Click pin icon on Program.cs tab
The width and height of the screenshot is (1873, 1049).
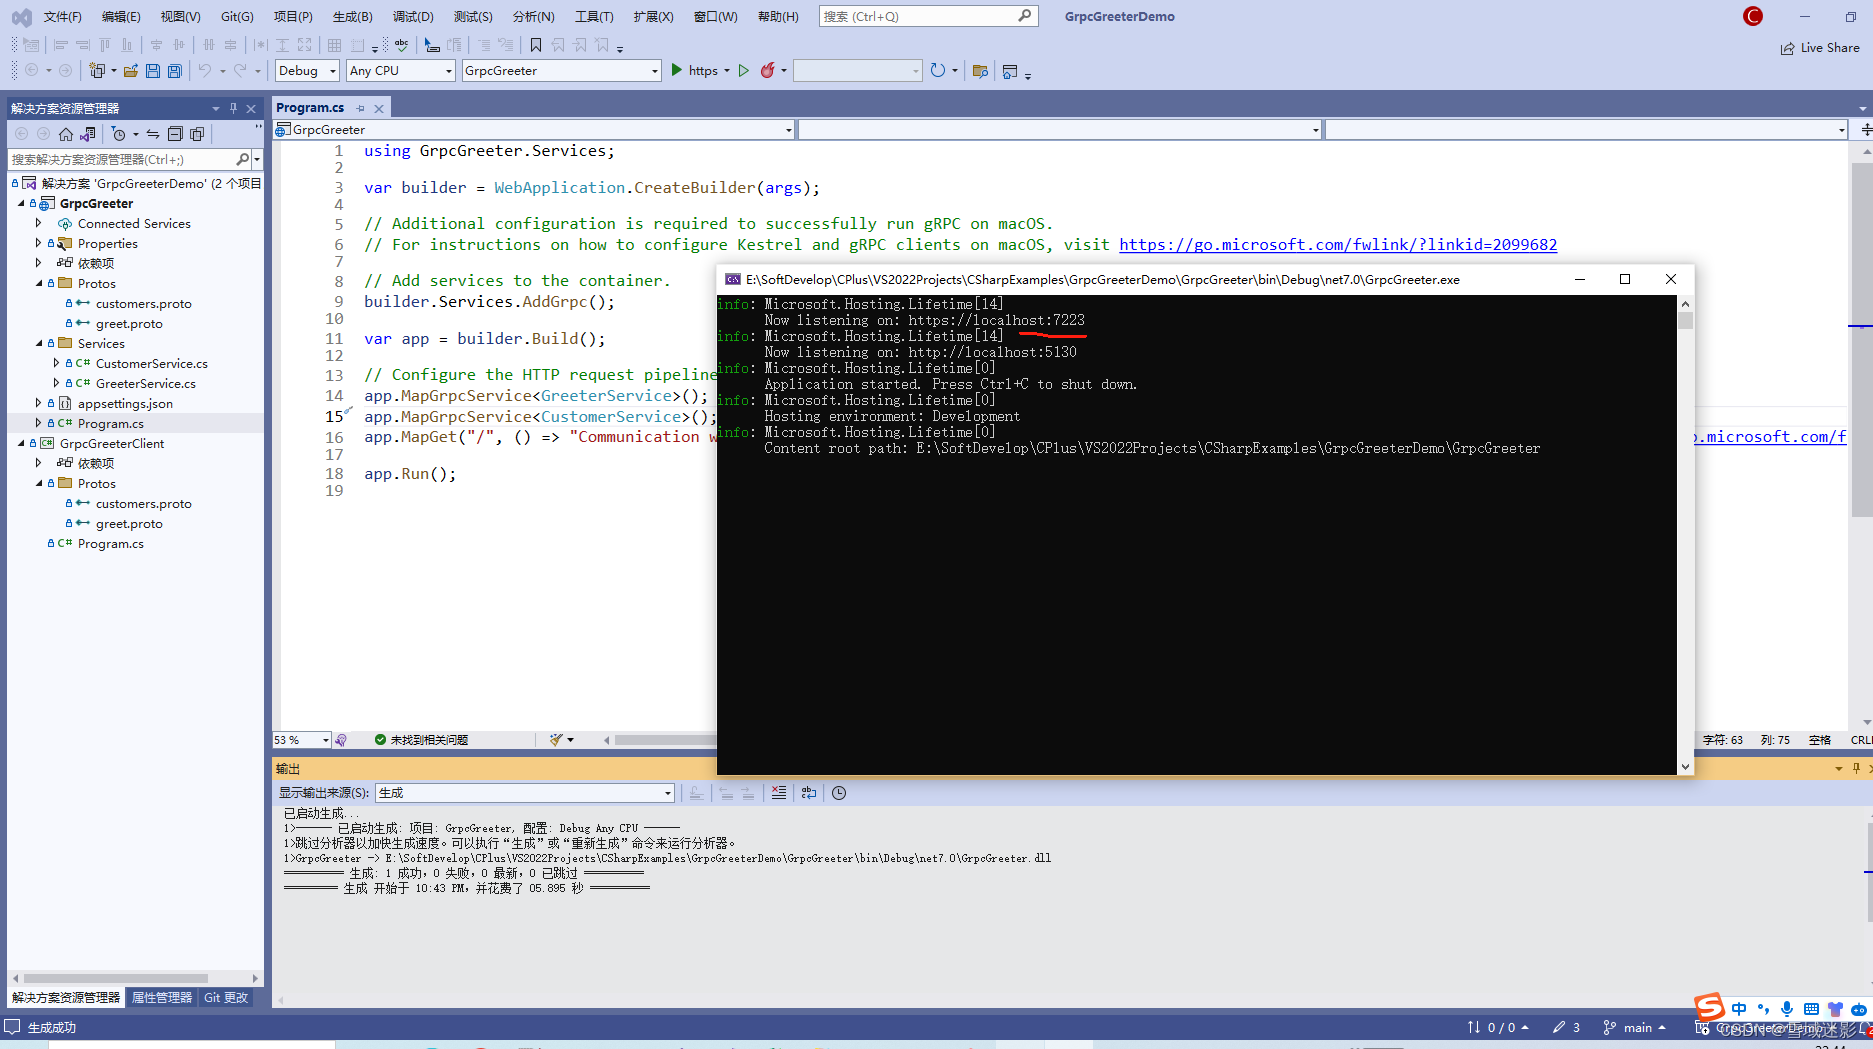[361, 108]
